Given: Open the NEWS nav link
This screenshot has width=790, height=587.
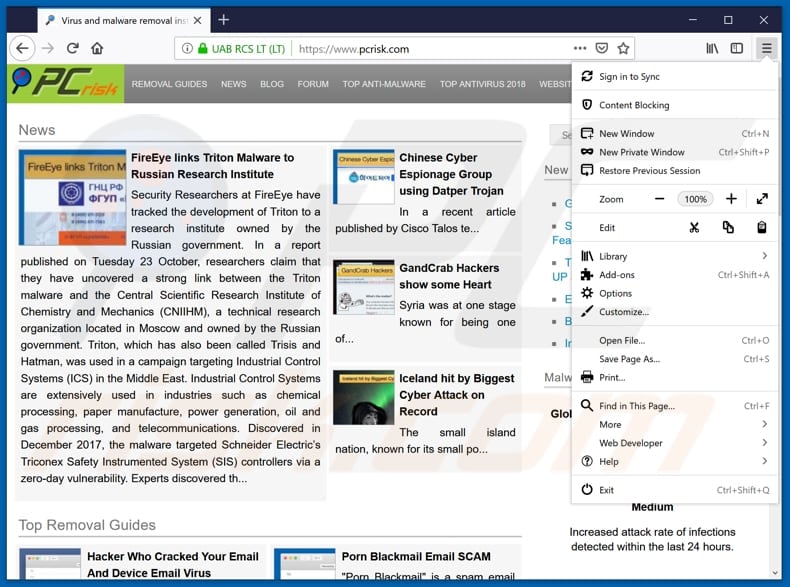Looking at the screenshot, I should [234, 84].
